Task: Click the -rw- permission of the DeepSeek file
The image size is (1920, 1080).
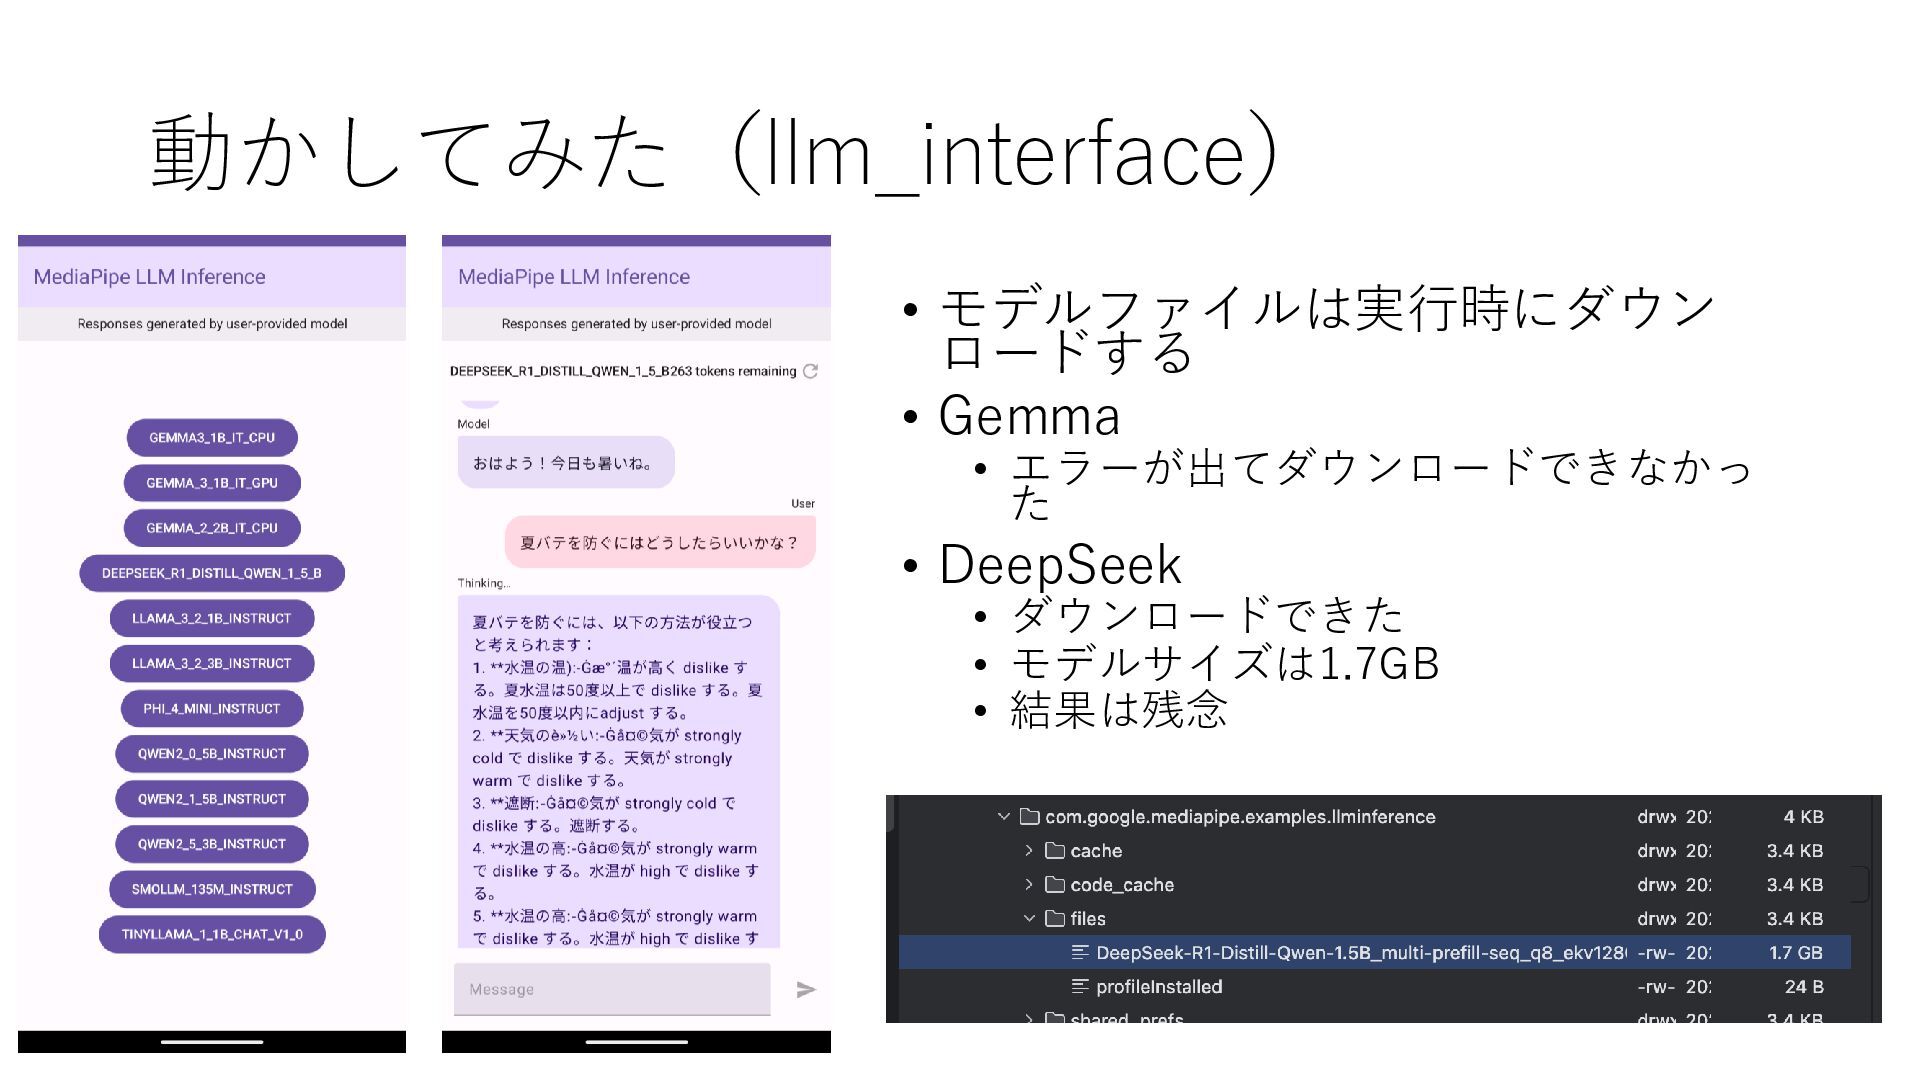Action: [x=1656, y=953]
